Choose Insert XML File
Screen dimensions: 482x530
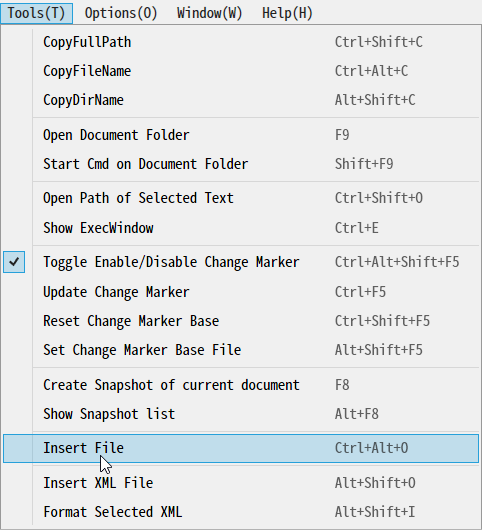[241, 483]
